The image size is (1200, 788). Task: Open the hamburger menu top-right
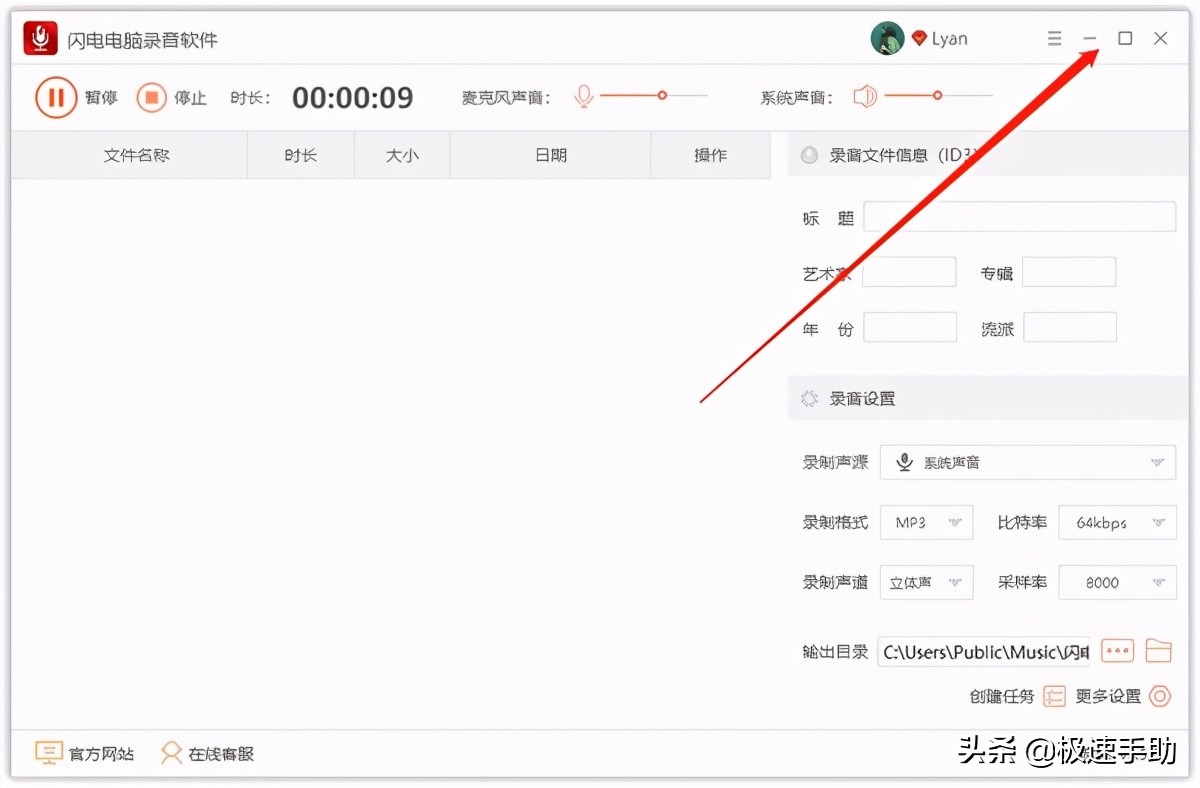click(1054, 38)
